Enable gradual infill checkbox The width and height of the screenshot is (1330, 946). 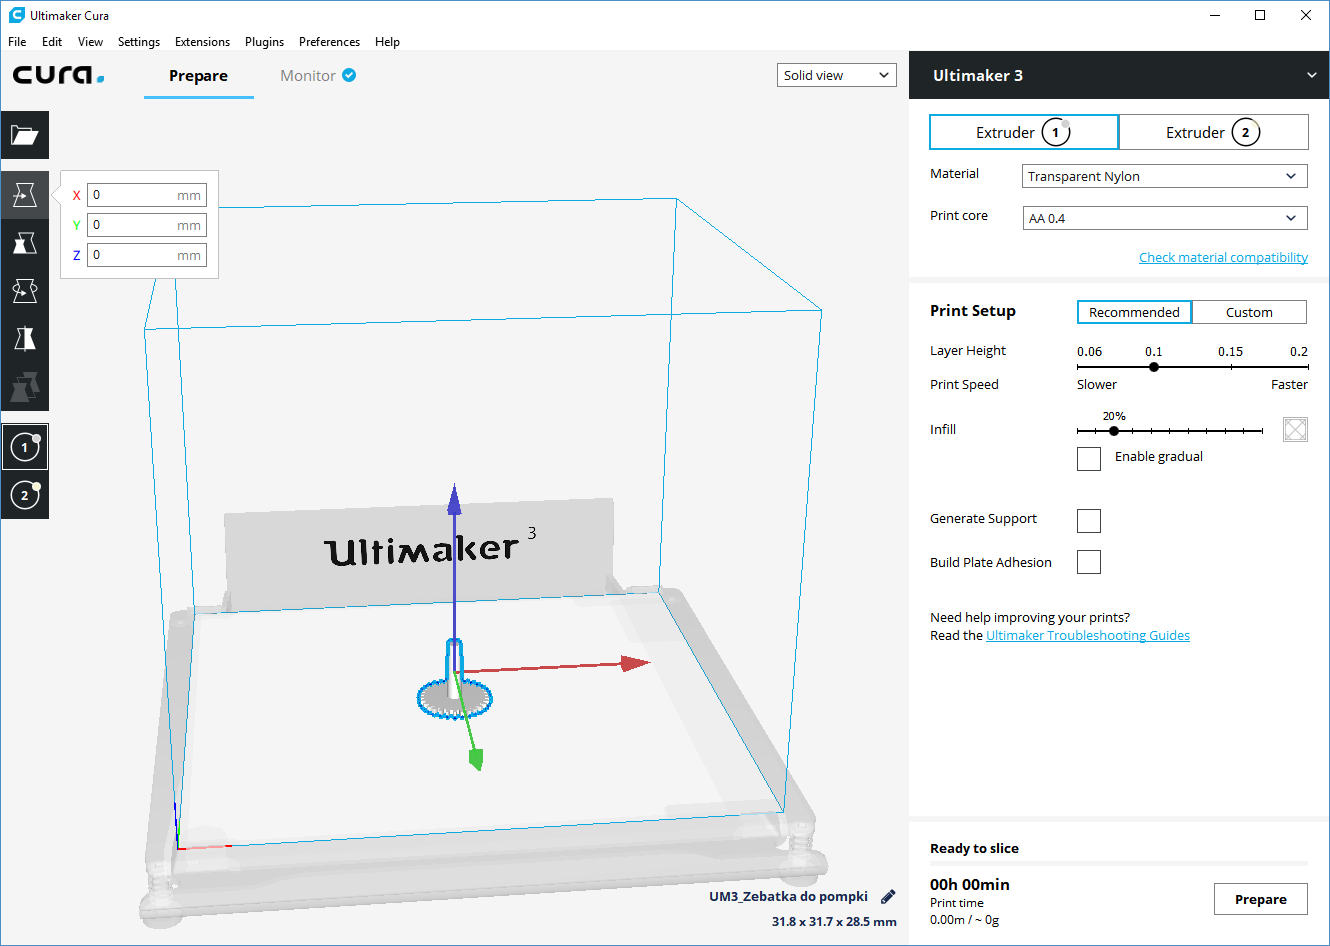click(x=1089, y=458)
